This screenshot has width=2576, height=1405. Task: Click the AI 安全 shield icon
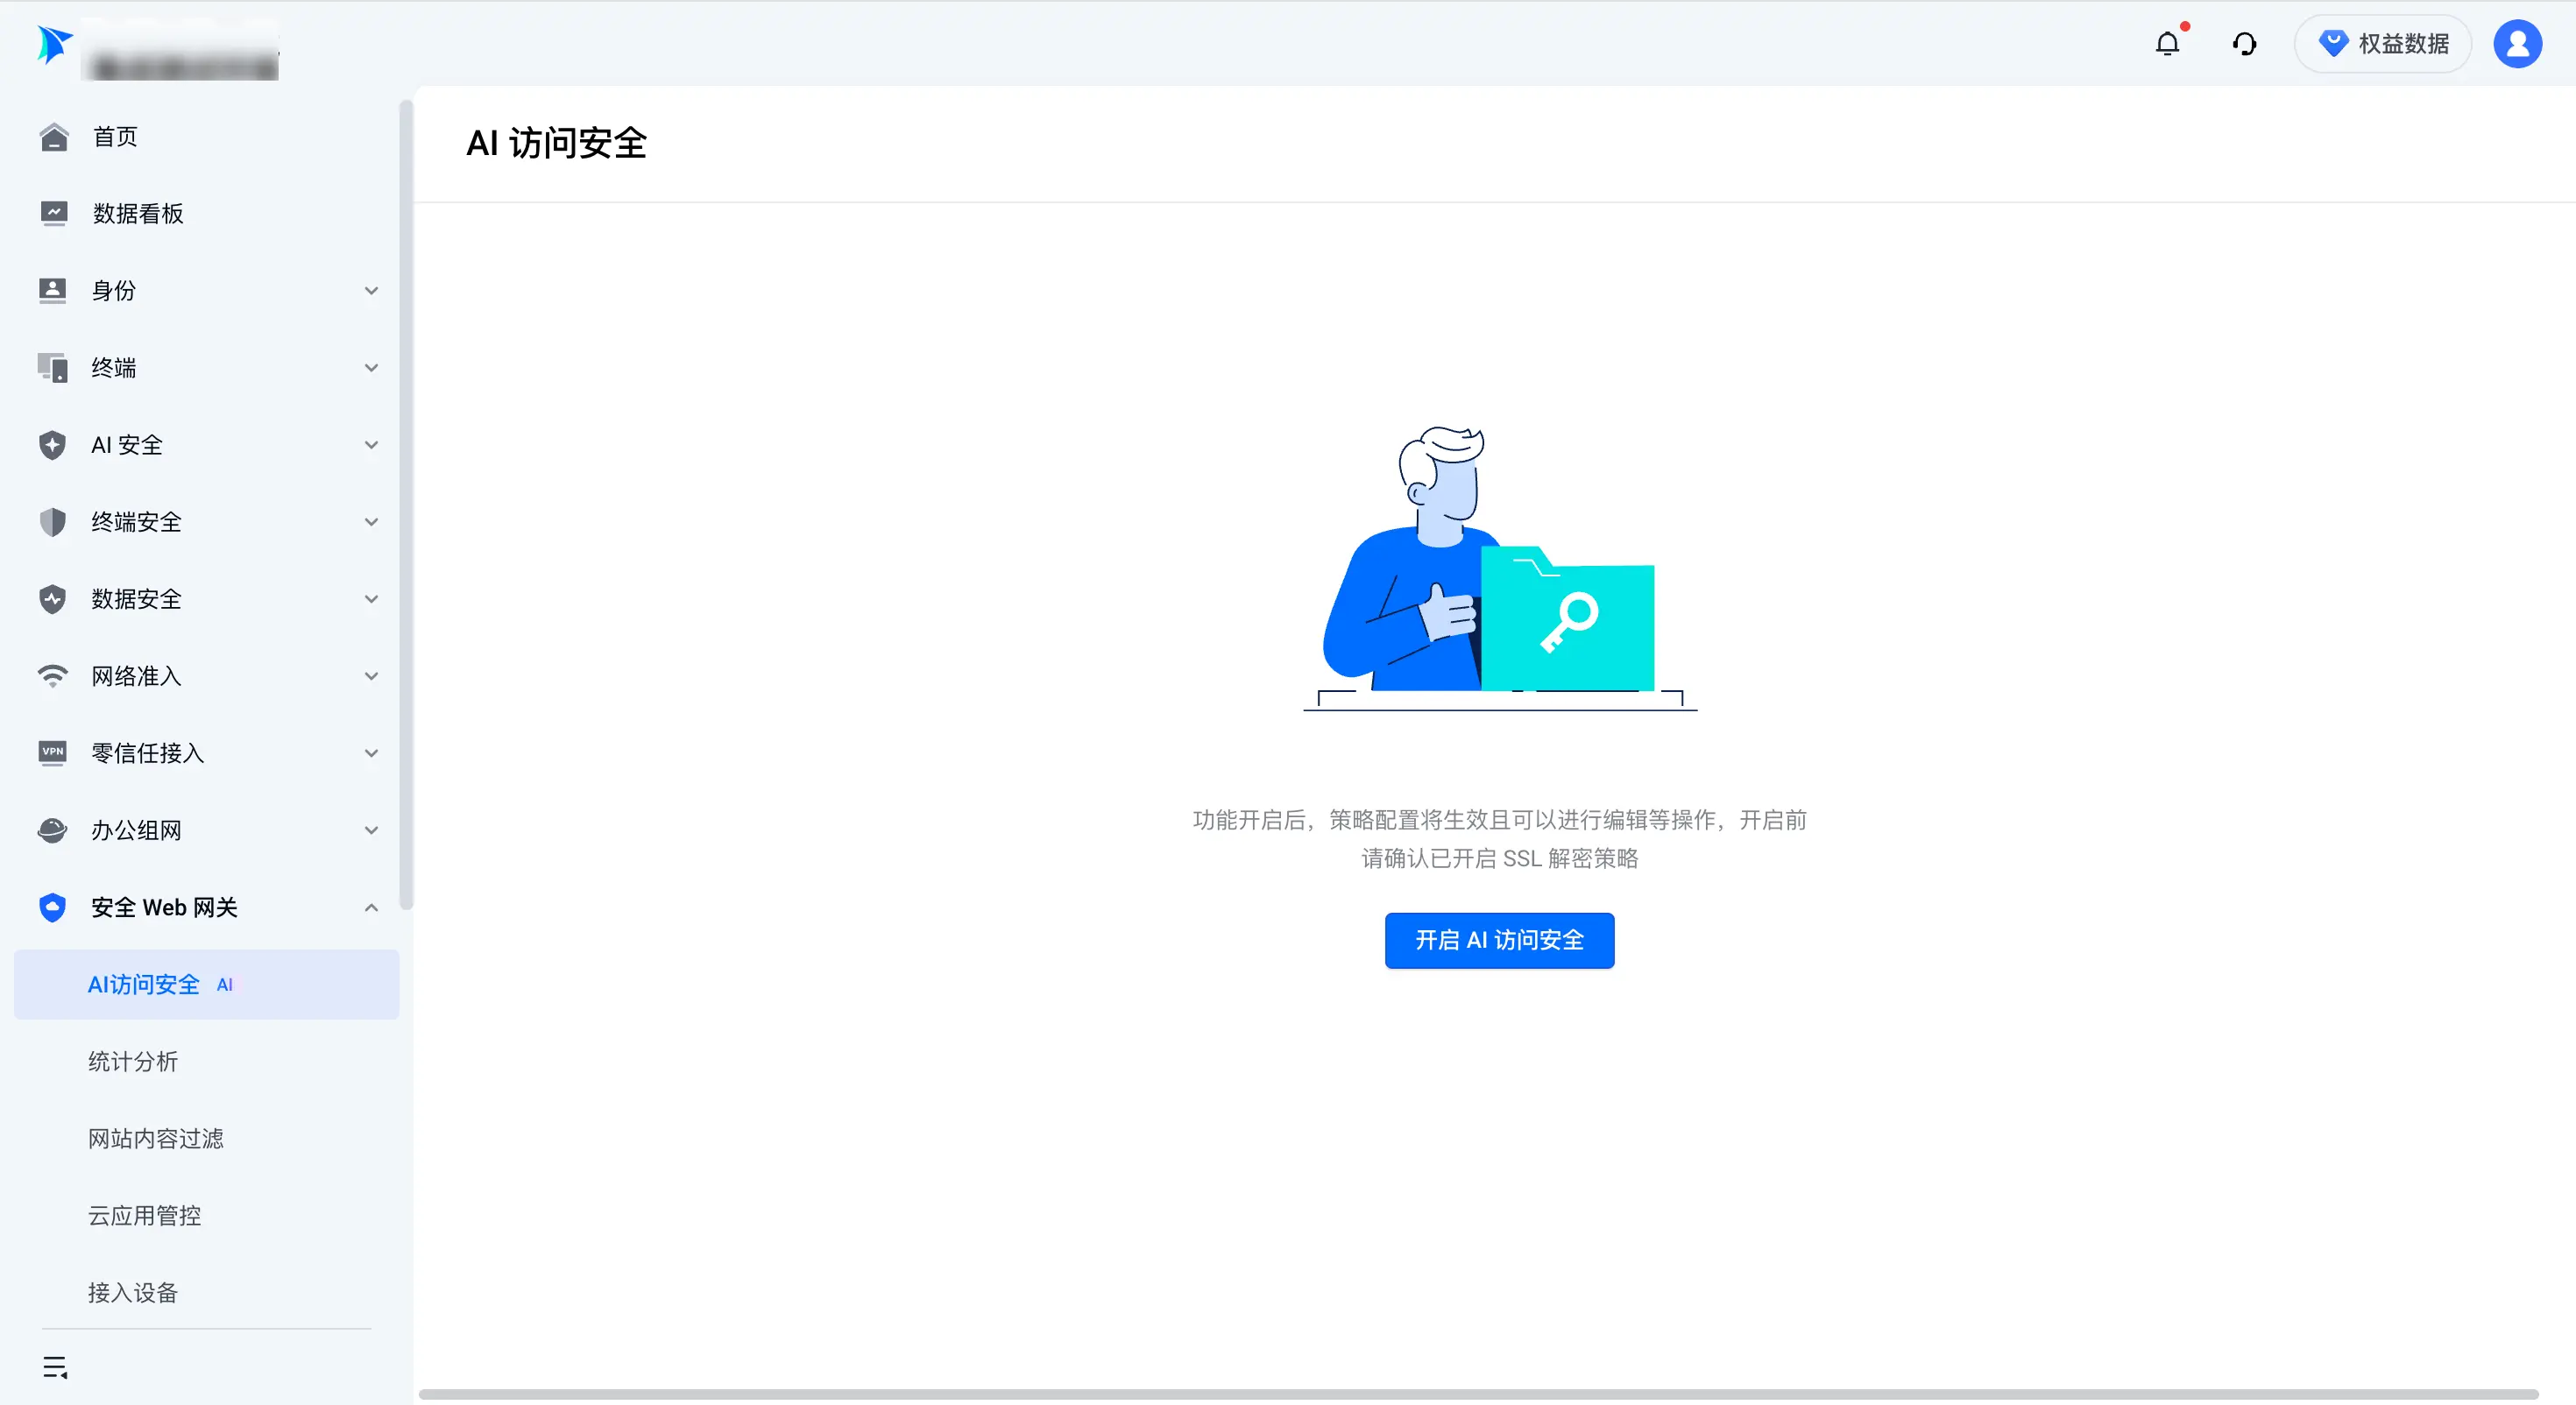point(52,445)
